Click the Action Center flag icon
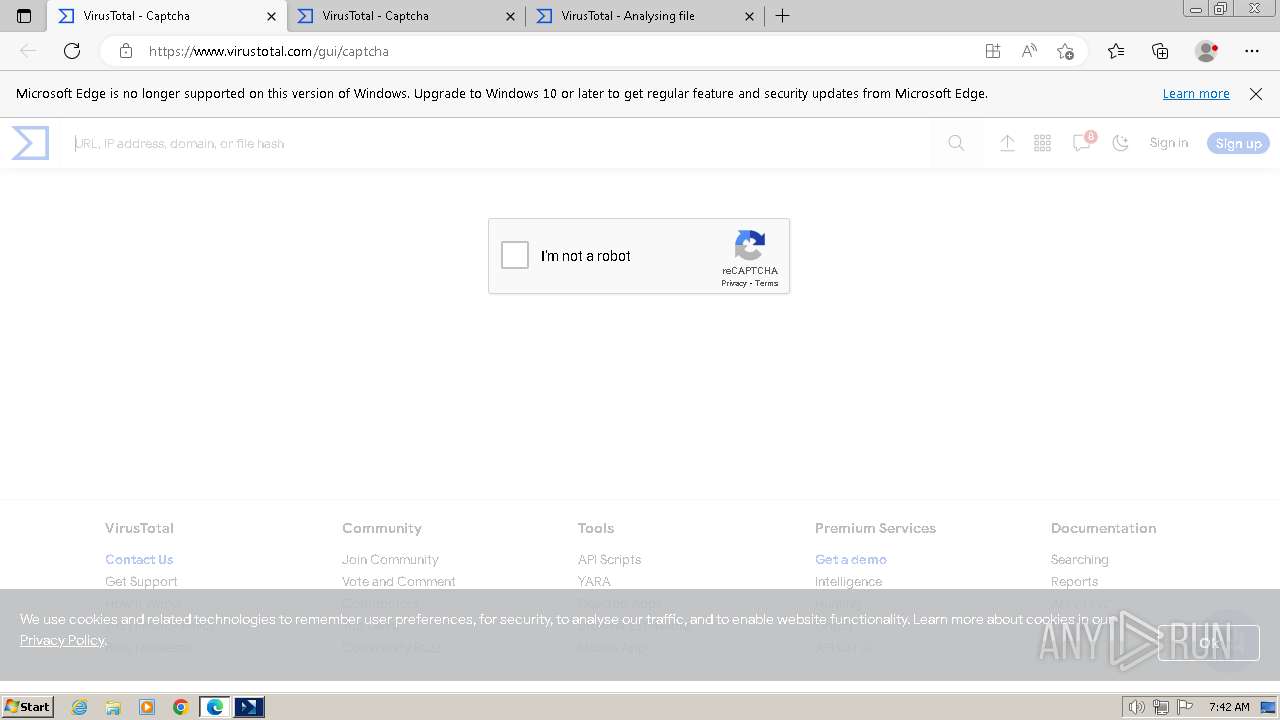Viewport: 1280px width, 720px height. [1184, 707]
